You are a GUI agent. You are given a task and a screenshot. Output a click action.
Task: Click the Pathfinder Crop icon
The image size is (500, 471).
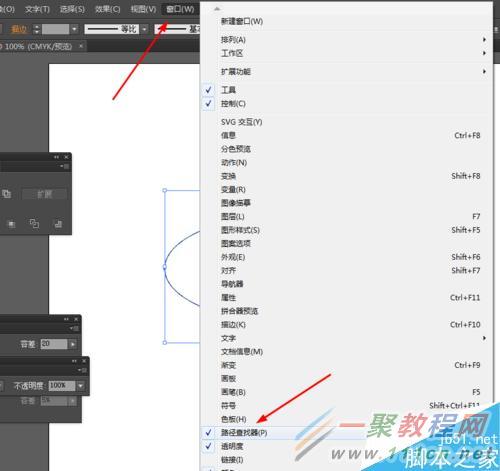[x=12, y=224]
